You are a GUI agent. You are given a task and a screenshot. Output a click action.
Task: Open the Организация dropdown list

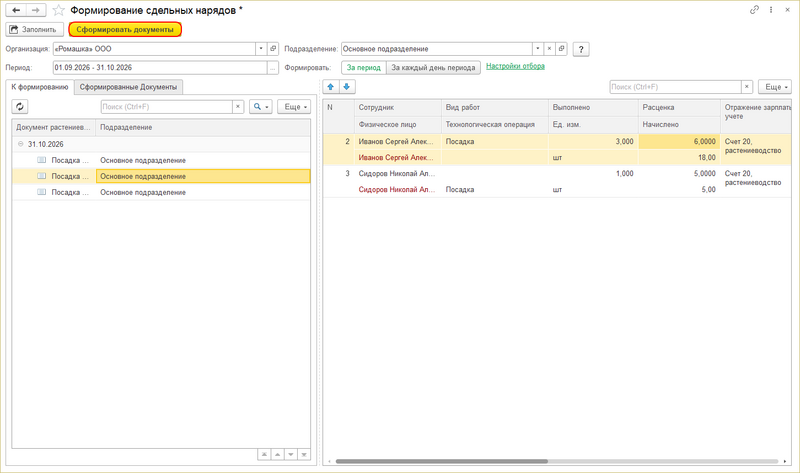pyautogui.click(x=261, y=49)
